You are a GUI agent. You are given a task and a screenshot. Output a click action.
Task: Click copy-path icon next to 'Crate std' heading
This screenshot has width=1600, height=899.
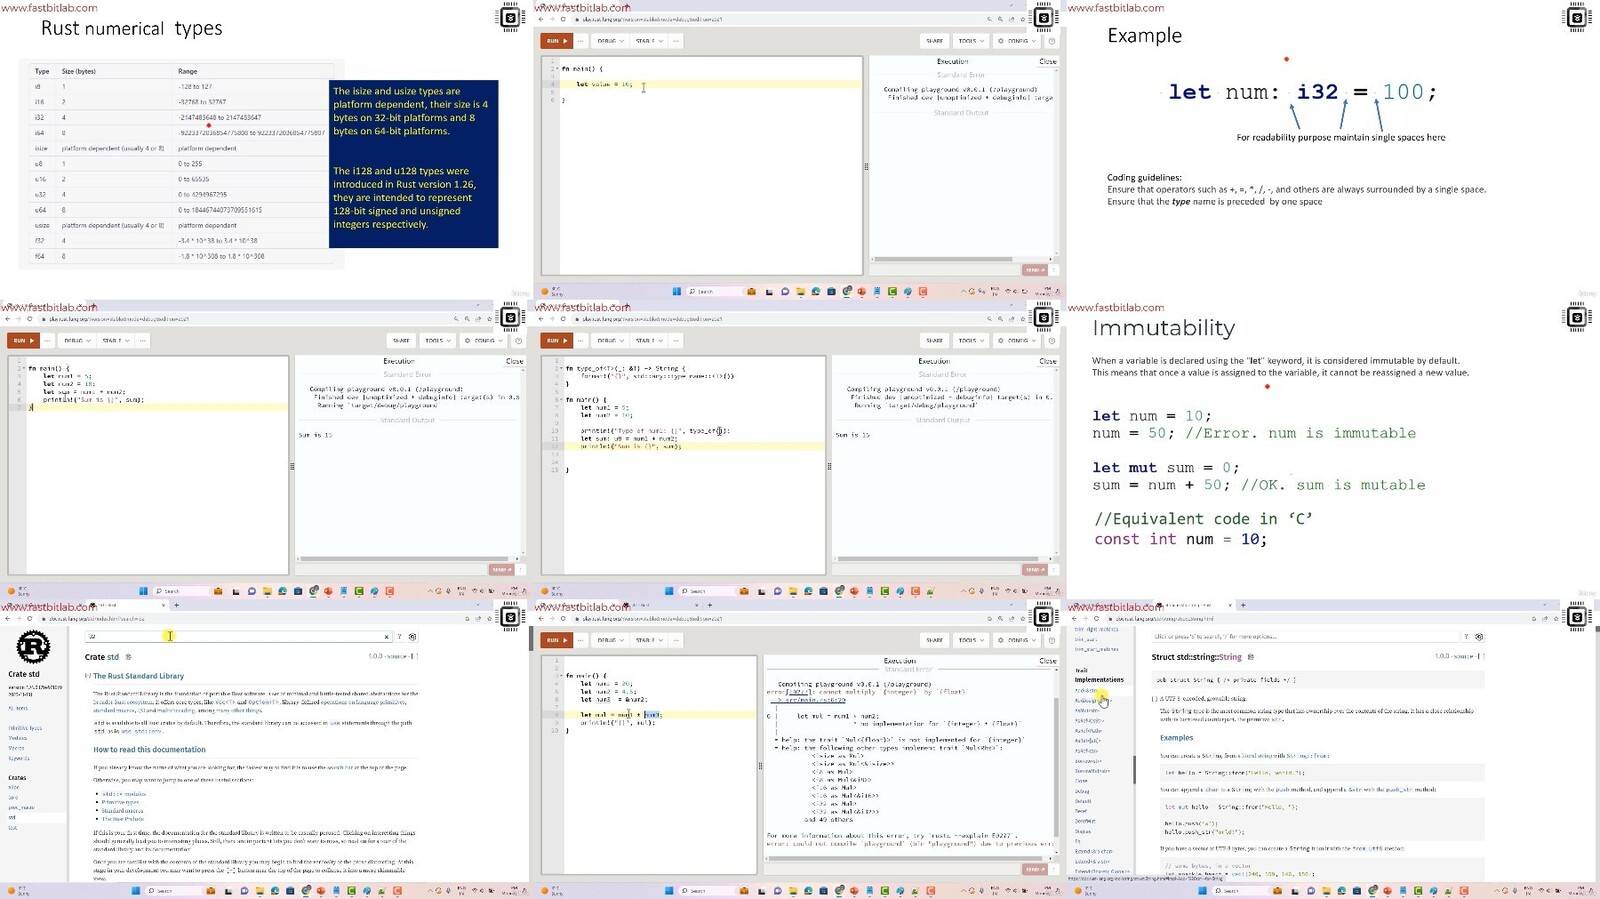click(x=128, y=658)
